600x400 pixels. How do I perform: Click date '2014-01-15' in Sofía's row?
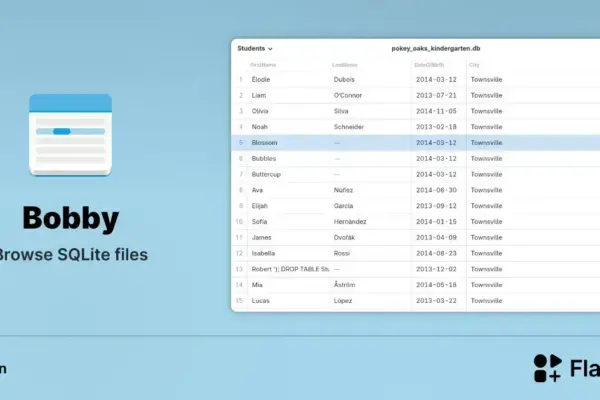click(436, 222)
